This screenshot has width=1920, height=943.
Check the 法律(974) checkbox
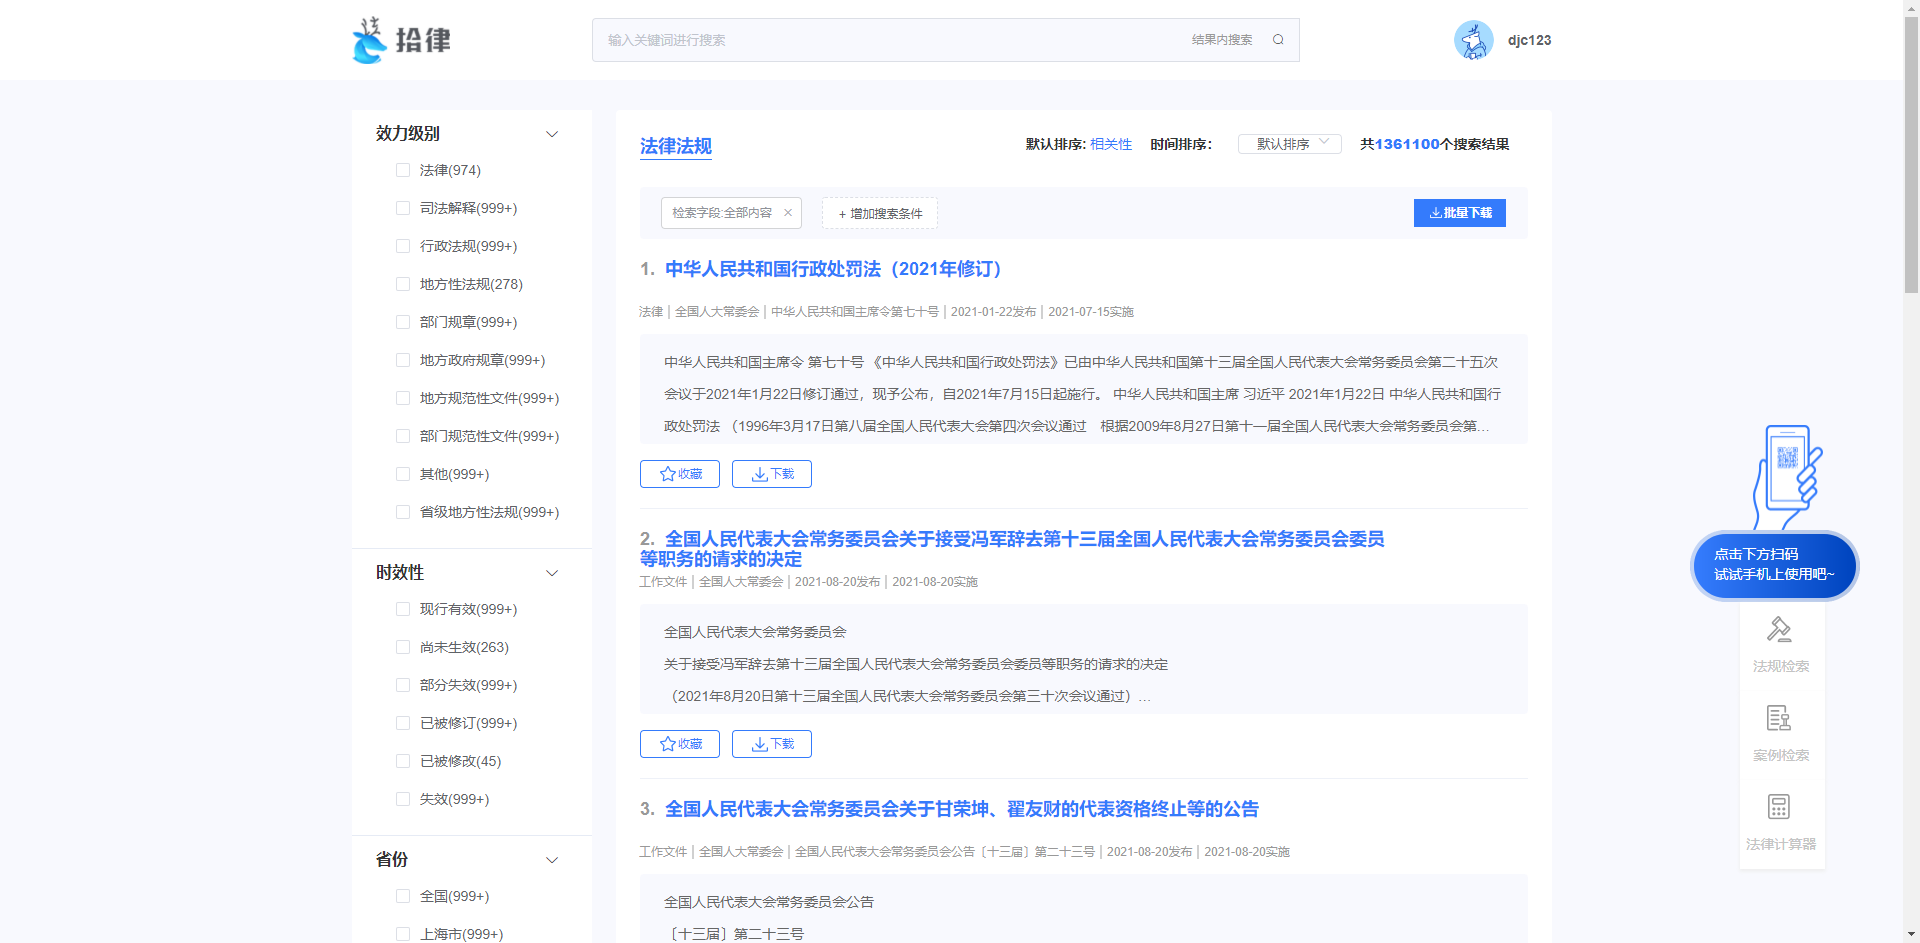tap(403, 171)
